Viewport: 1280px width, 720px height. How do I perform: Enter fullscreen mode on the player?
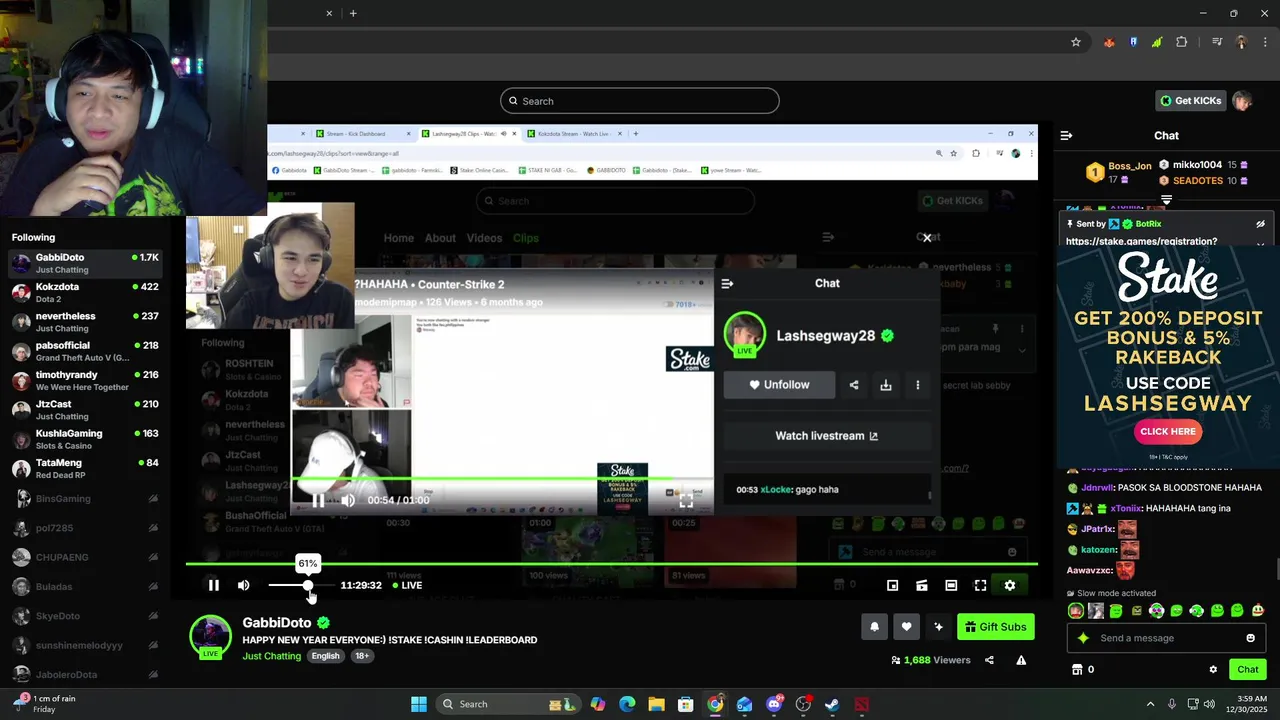point(980,585)
